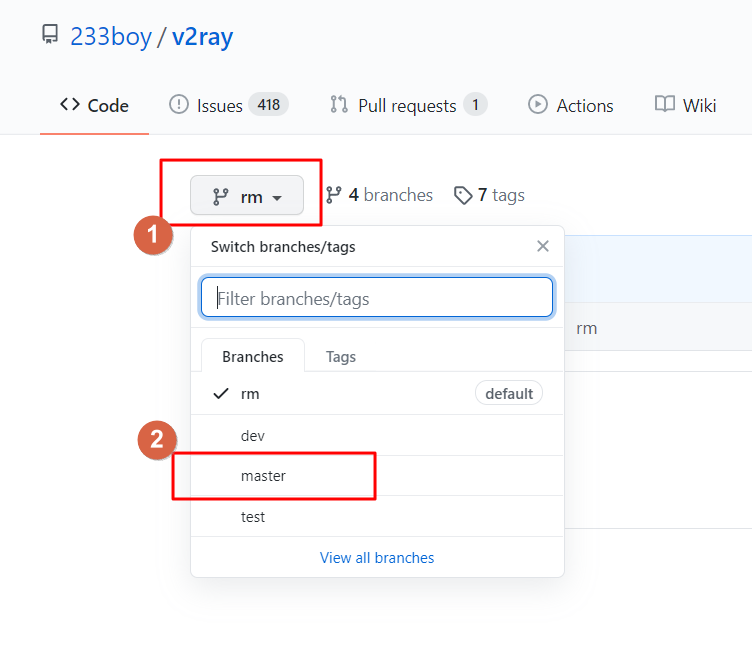The image size is (752, 653).
Task: Click the Issues count badge 418
Action: tap(268, 104)
